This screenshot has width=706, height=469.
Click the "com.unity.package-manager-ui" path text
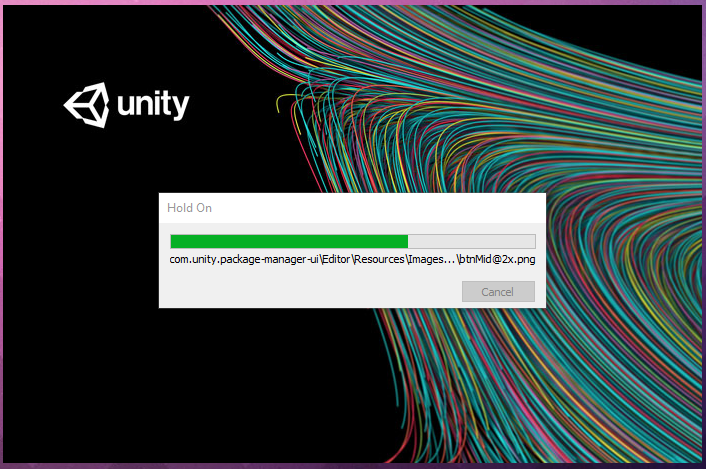point(244,259)
